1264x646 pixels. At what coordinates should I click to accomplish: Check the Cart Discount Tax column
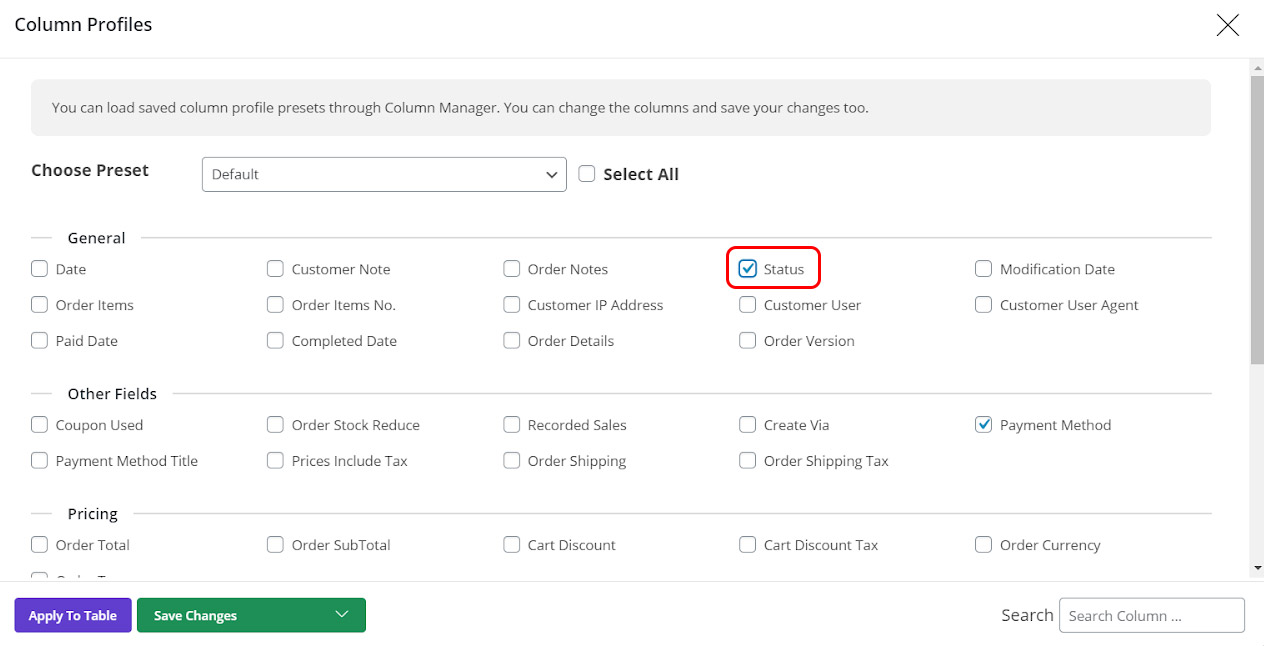748,545
